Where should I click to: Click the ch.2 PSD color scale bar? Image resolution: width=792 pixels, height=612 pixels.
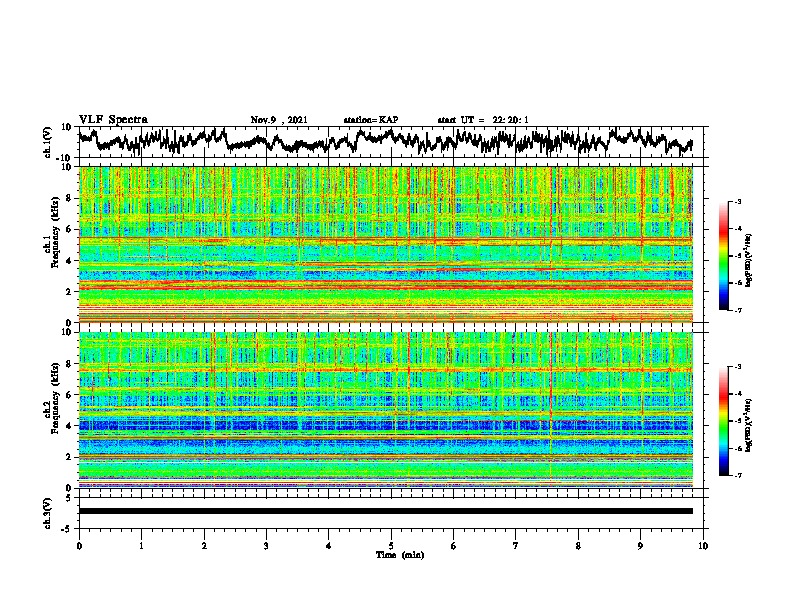click(x=723, y=421)
